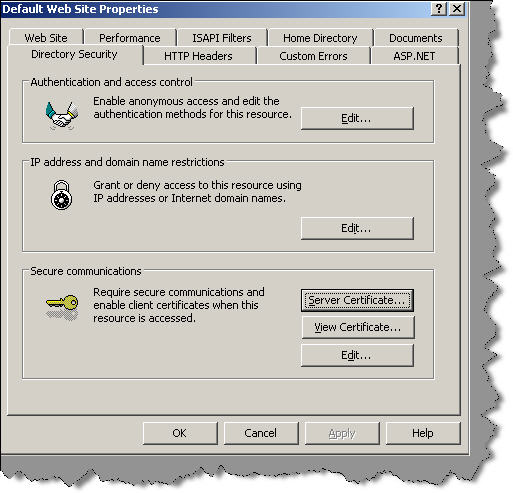Screen dimensions: 513x493
Task: Edit secure communications settings
Action: pyautogui.click(x=357, y=355)
